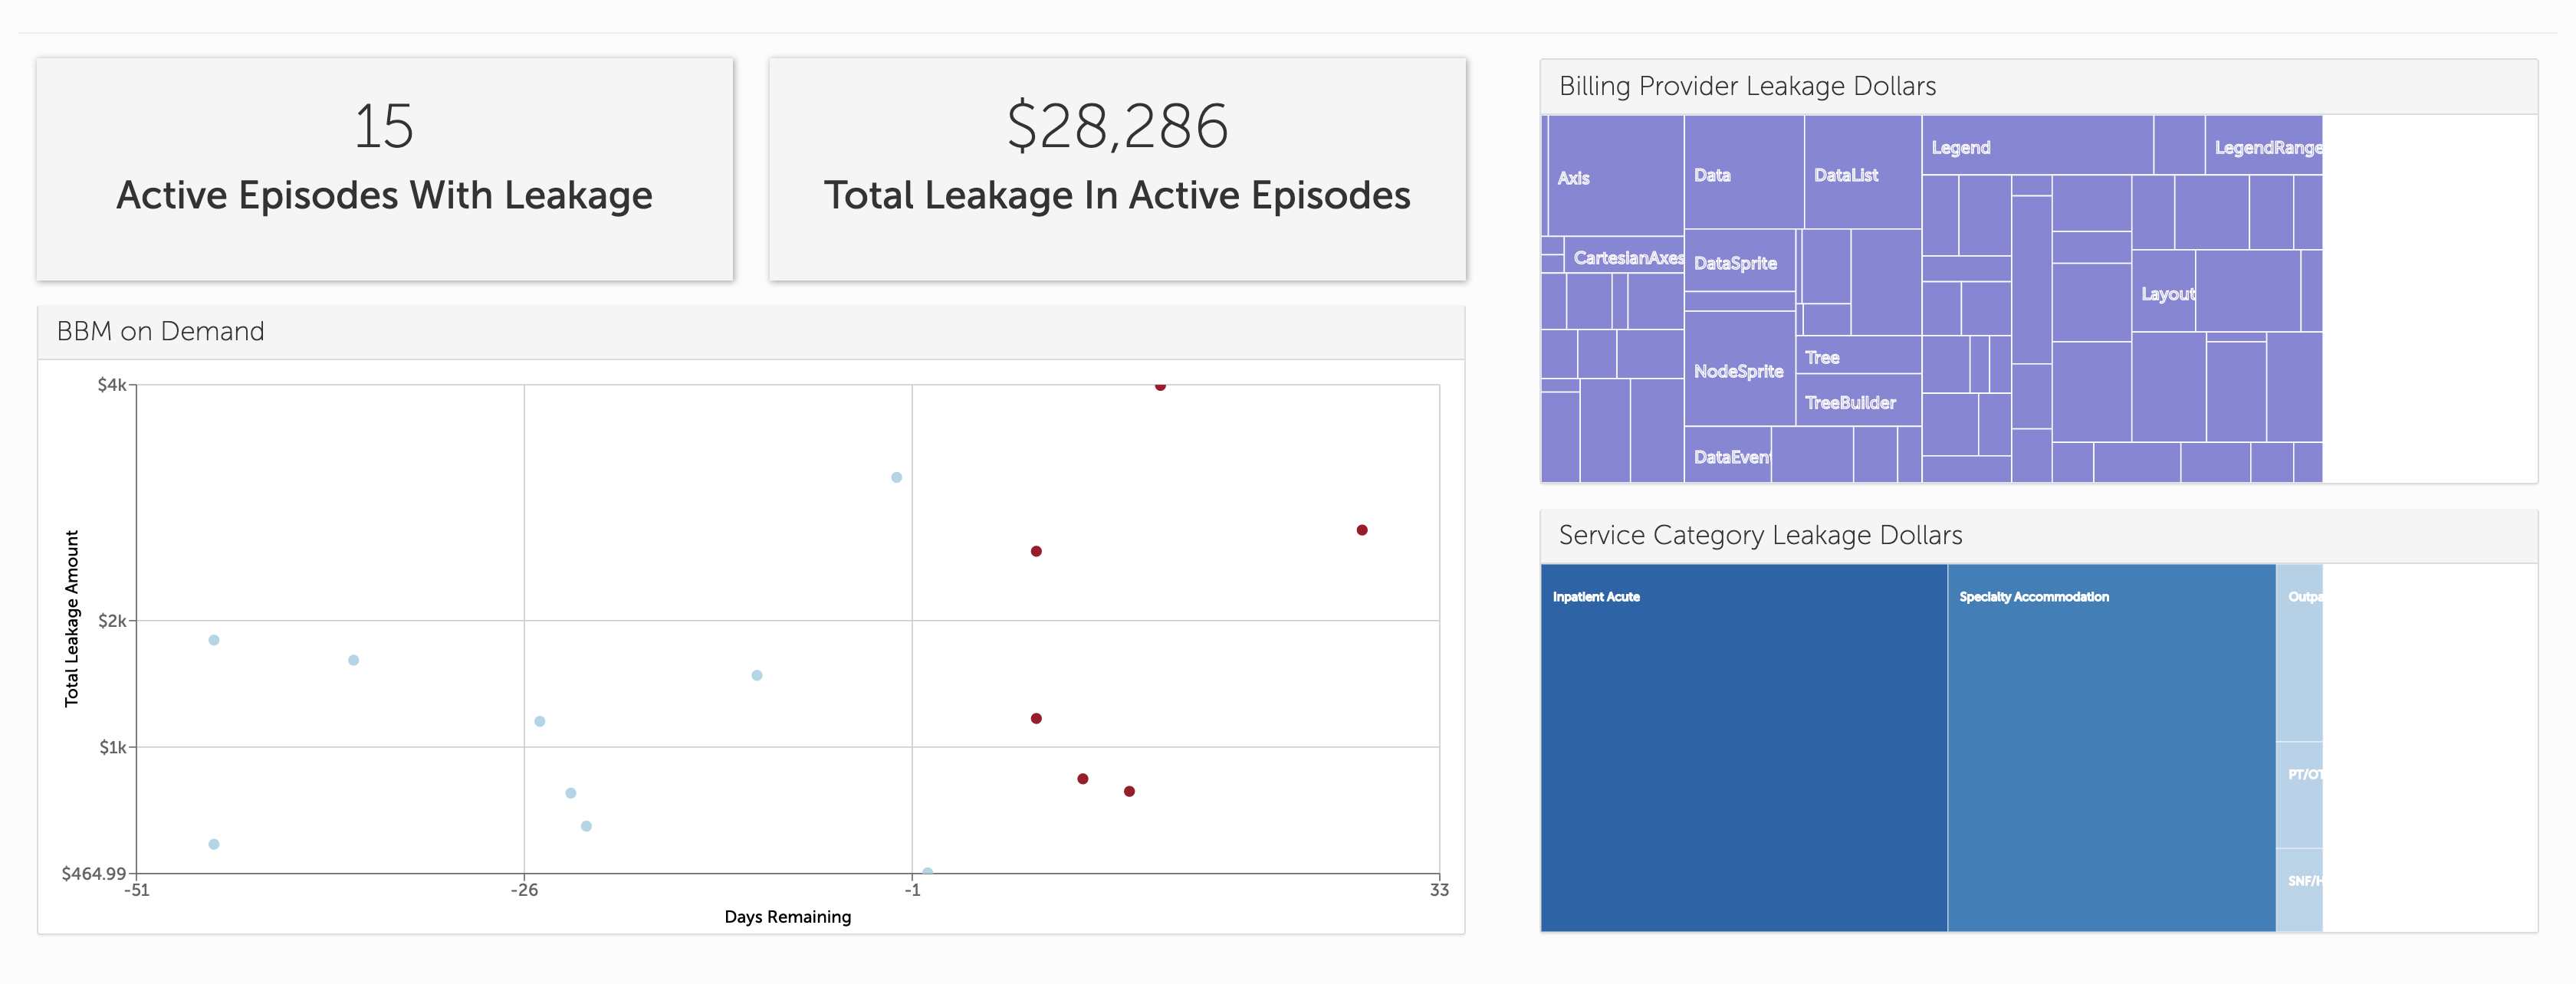Select the Specialty Accommodation treemap block

point(2111,747)
